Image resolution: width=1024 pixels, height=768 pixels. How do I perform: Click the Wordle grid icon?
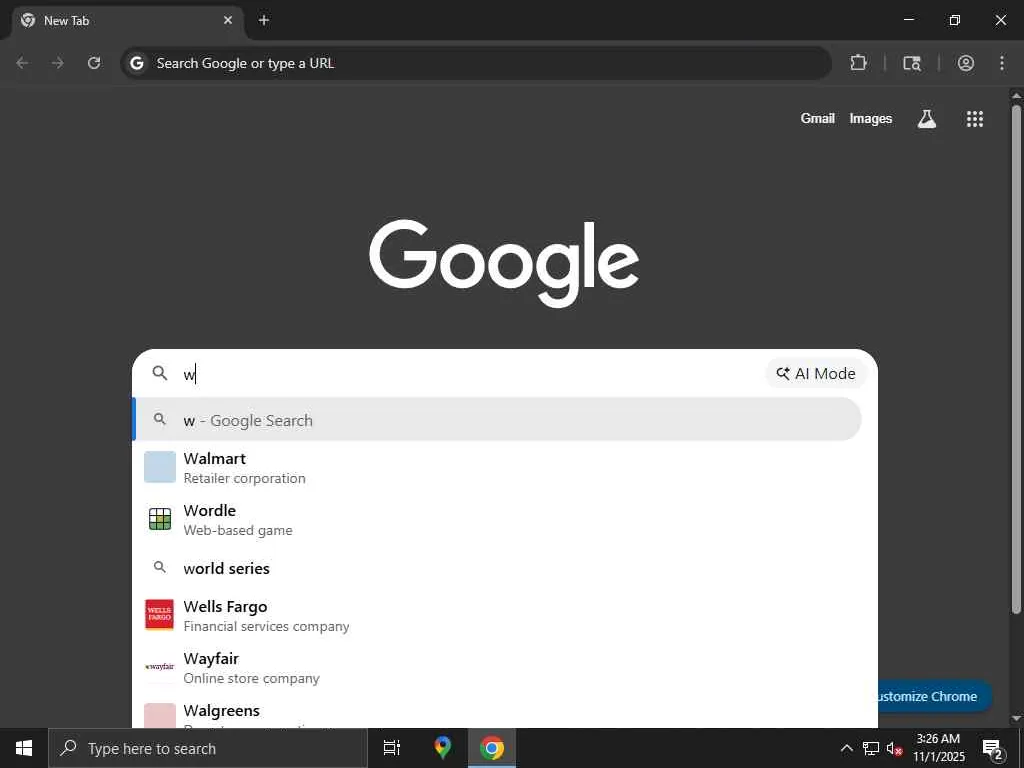pyautogui.click(x=160, y=519)
